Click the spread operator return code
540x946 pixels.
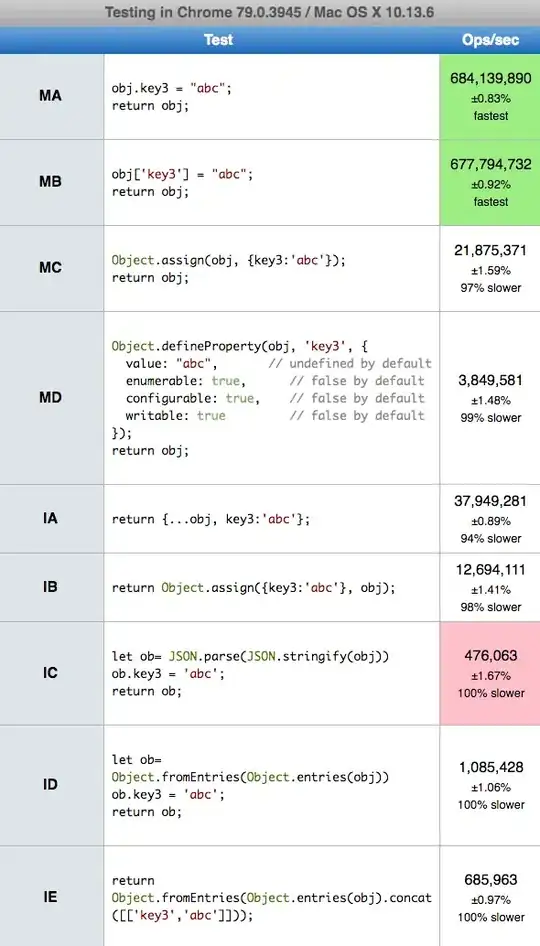pos(211,519)
